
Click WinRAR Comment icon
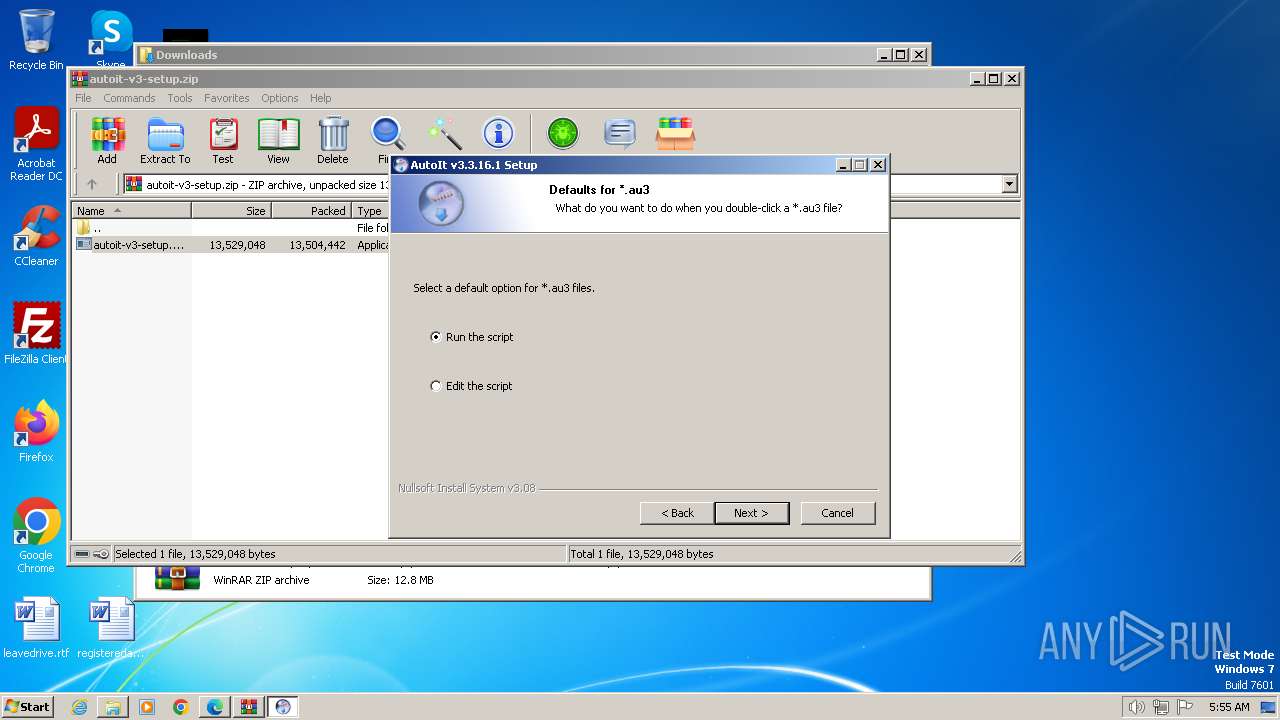620,133
